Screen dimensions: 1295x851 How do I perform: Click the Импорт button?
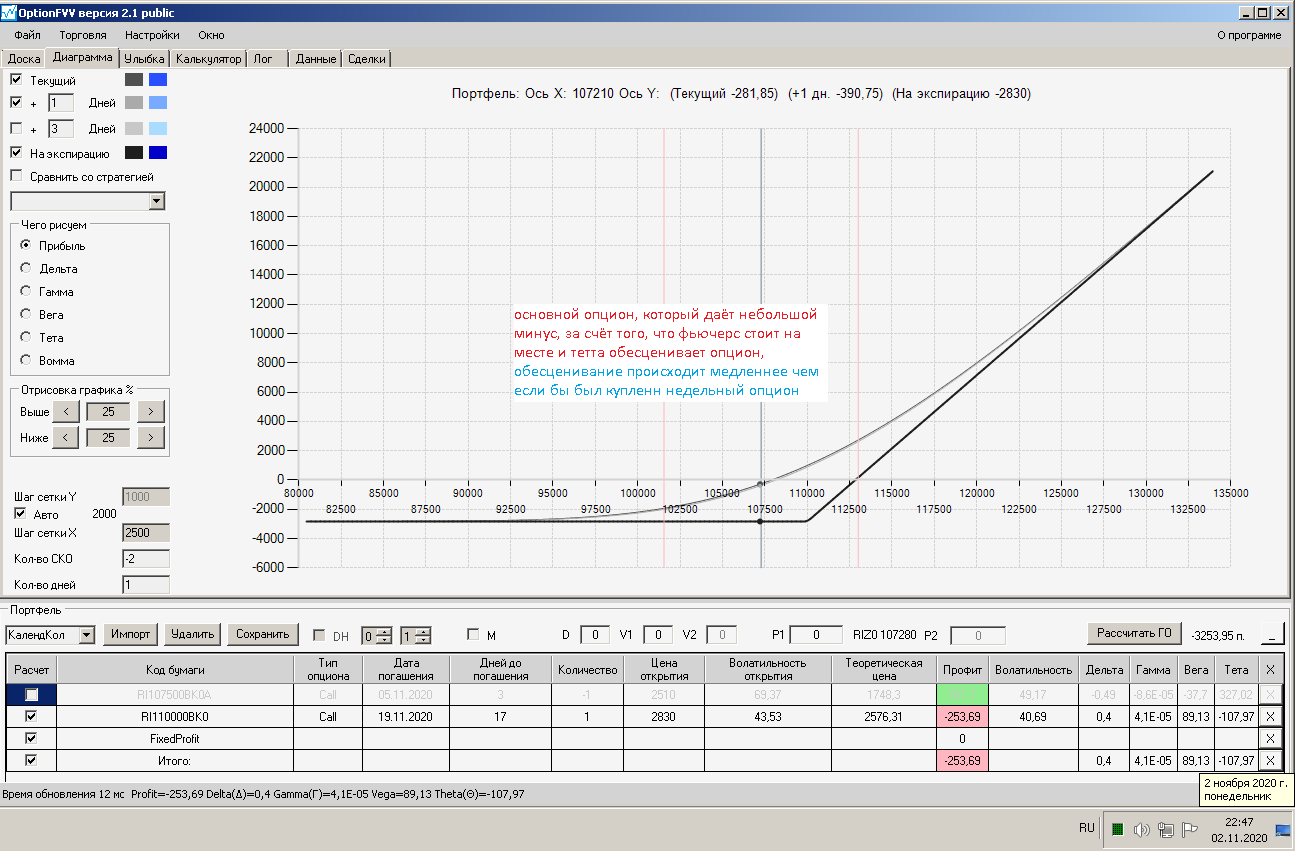132,634
